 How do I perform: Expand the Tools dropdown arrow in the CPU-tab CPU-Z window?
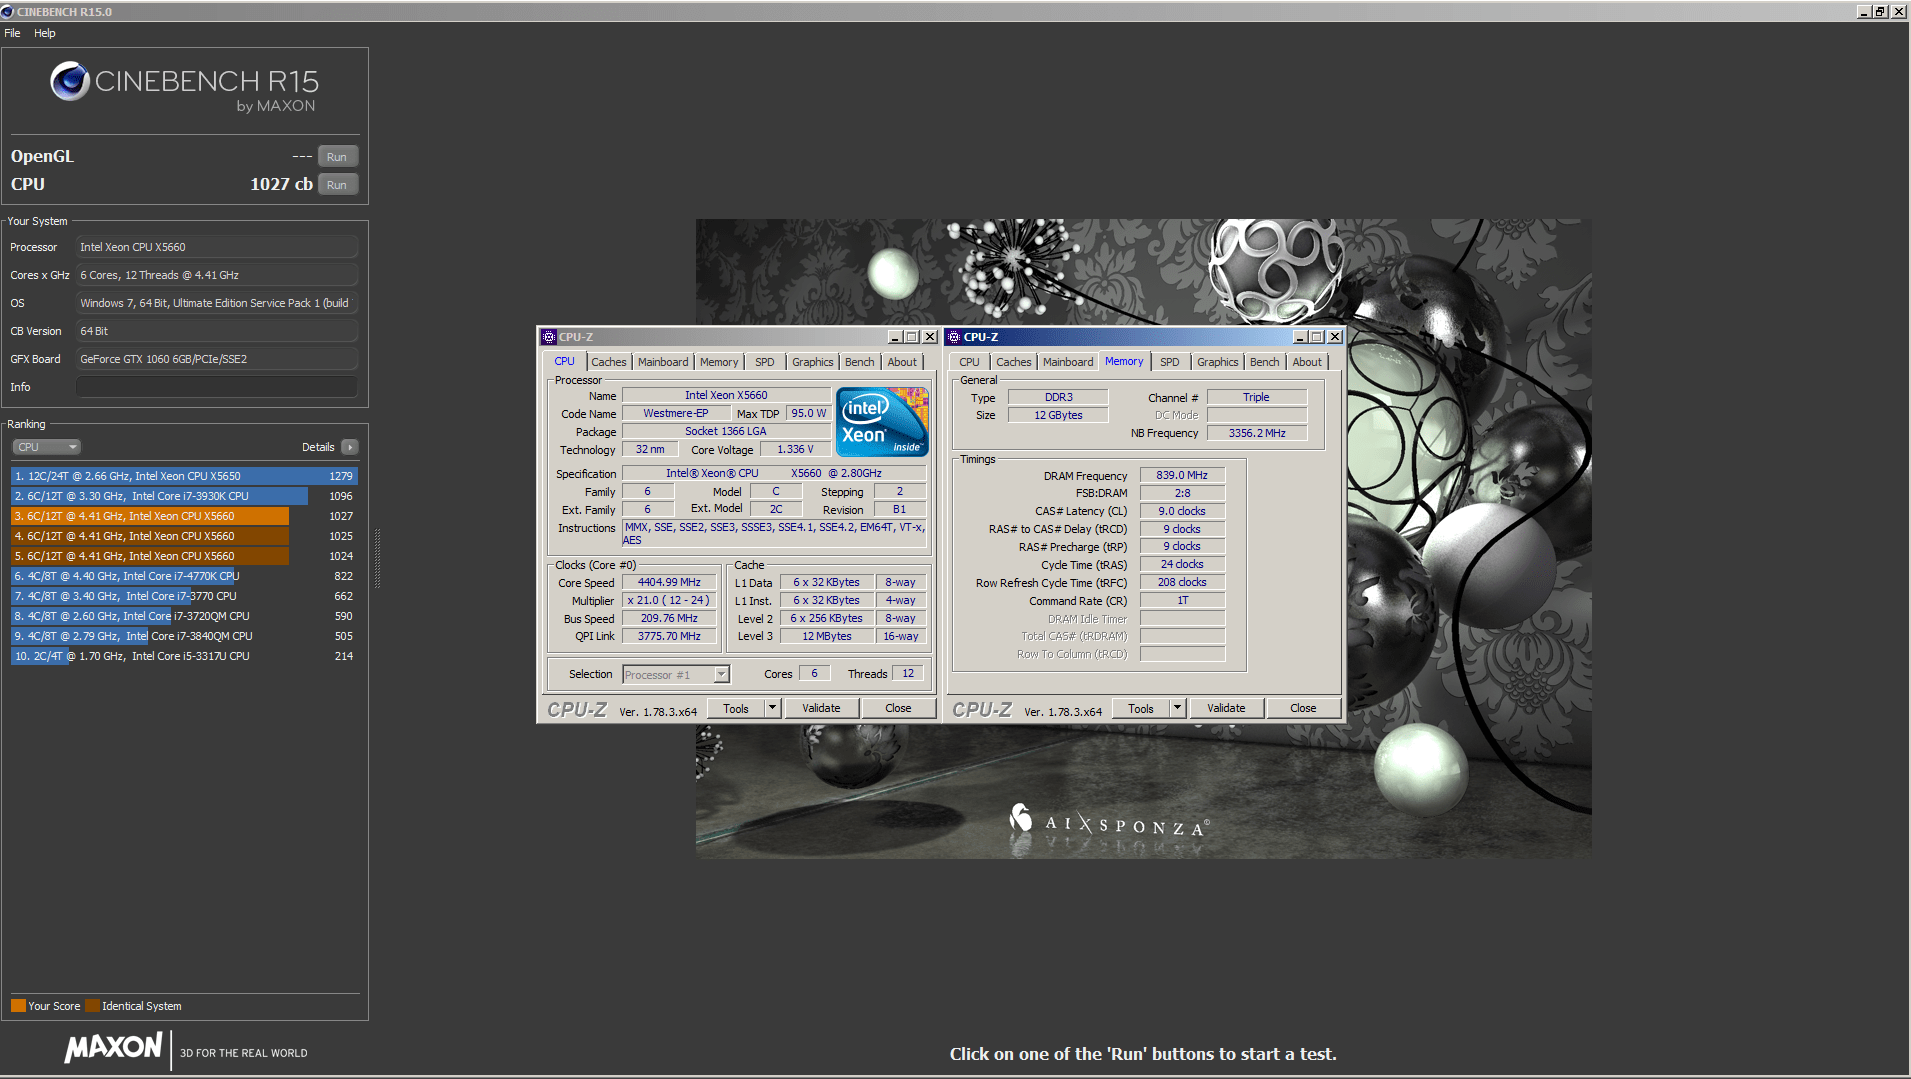click(x=772, y=708)
